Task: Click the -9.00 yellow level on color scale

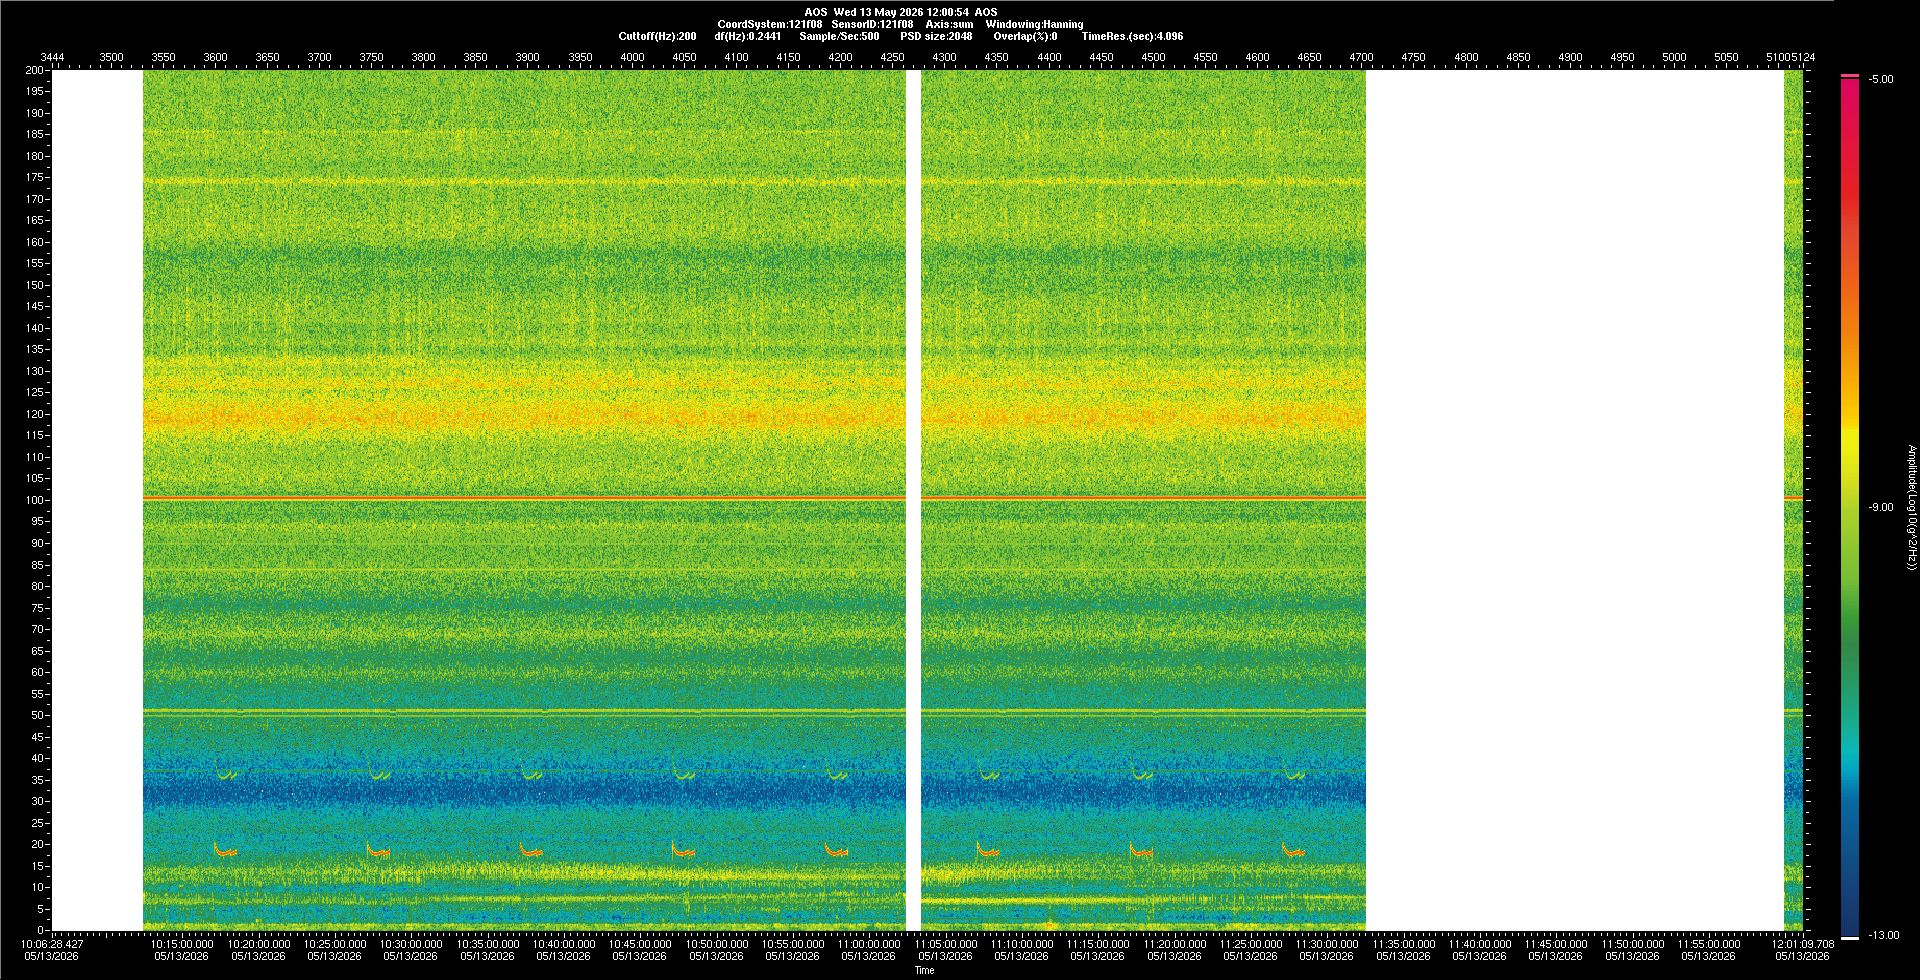Action: [1881, 507]
